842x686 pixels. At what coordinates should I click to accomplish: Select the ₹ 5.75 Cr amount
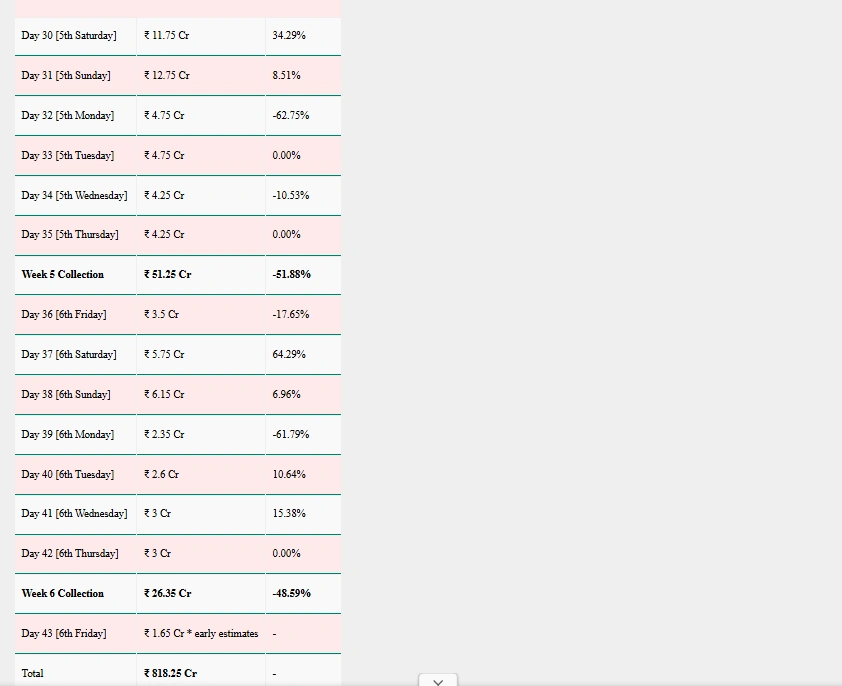[164, 355]
